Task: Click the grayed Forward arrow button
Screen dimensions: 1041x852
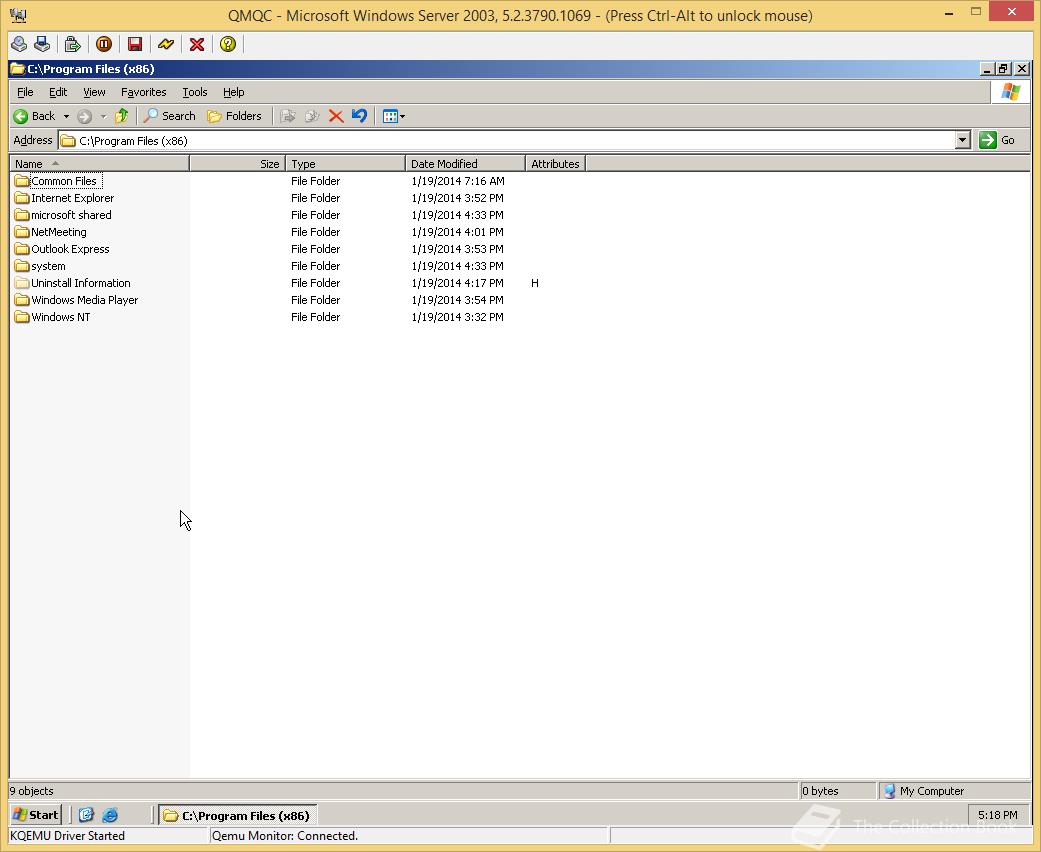Action: coord(84,116)
